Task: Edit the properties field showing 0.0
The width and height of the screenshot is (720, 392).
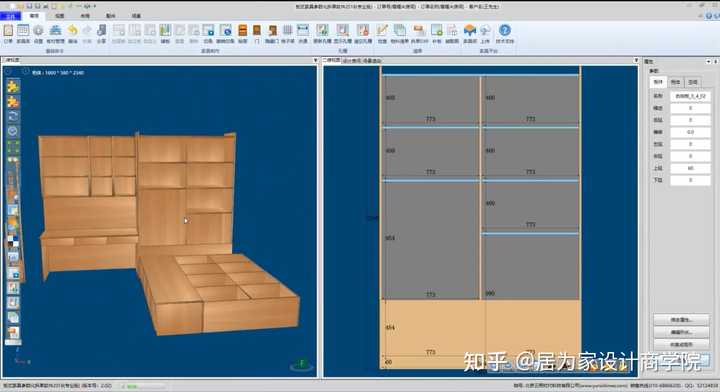Action: [x=690, y=132]
